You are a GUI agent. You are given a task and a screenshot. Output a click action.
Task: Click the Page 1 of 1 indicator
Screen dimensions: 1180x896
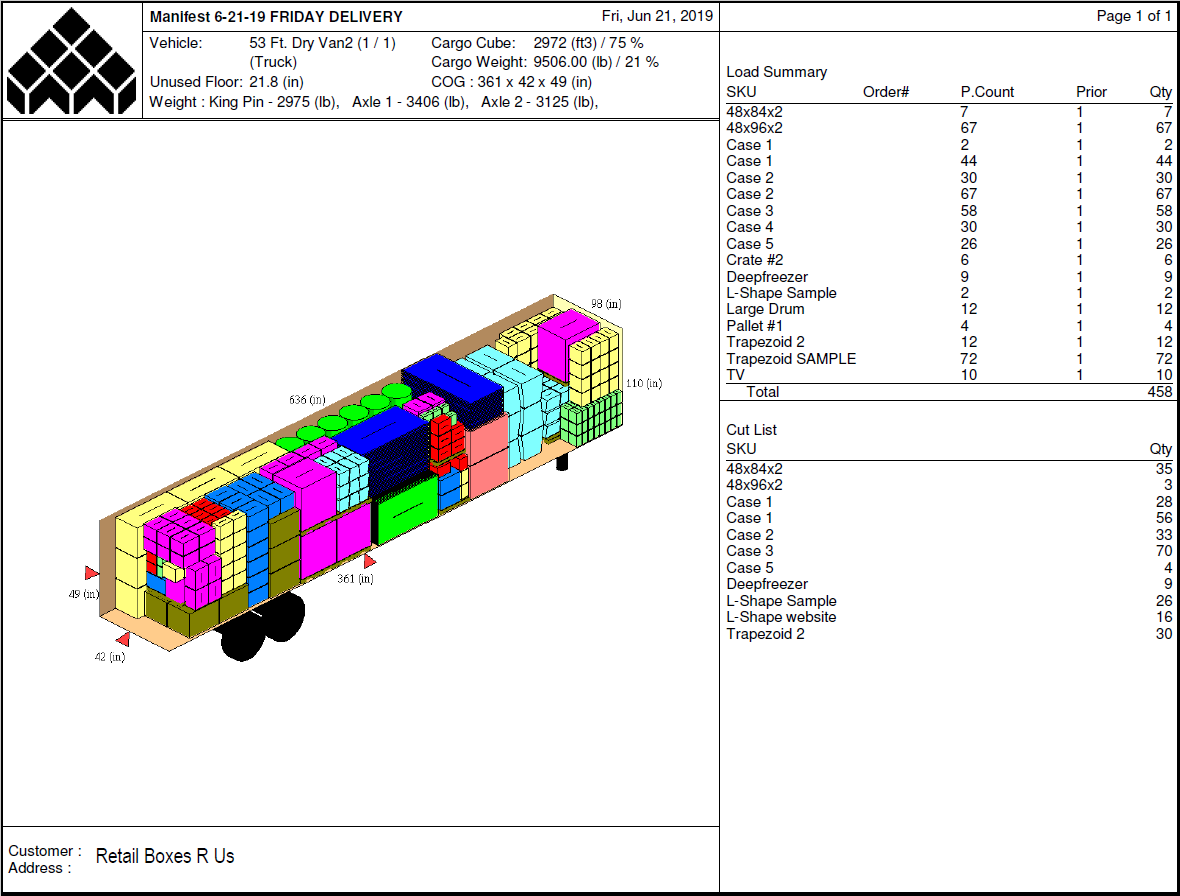[1133, 16]
